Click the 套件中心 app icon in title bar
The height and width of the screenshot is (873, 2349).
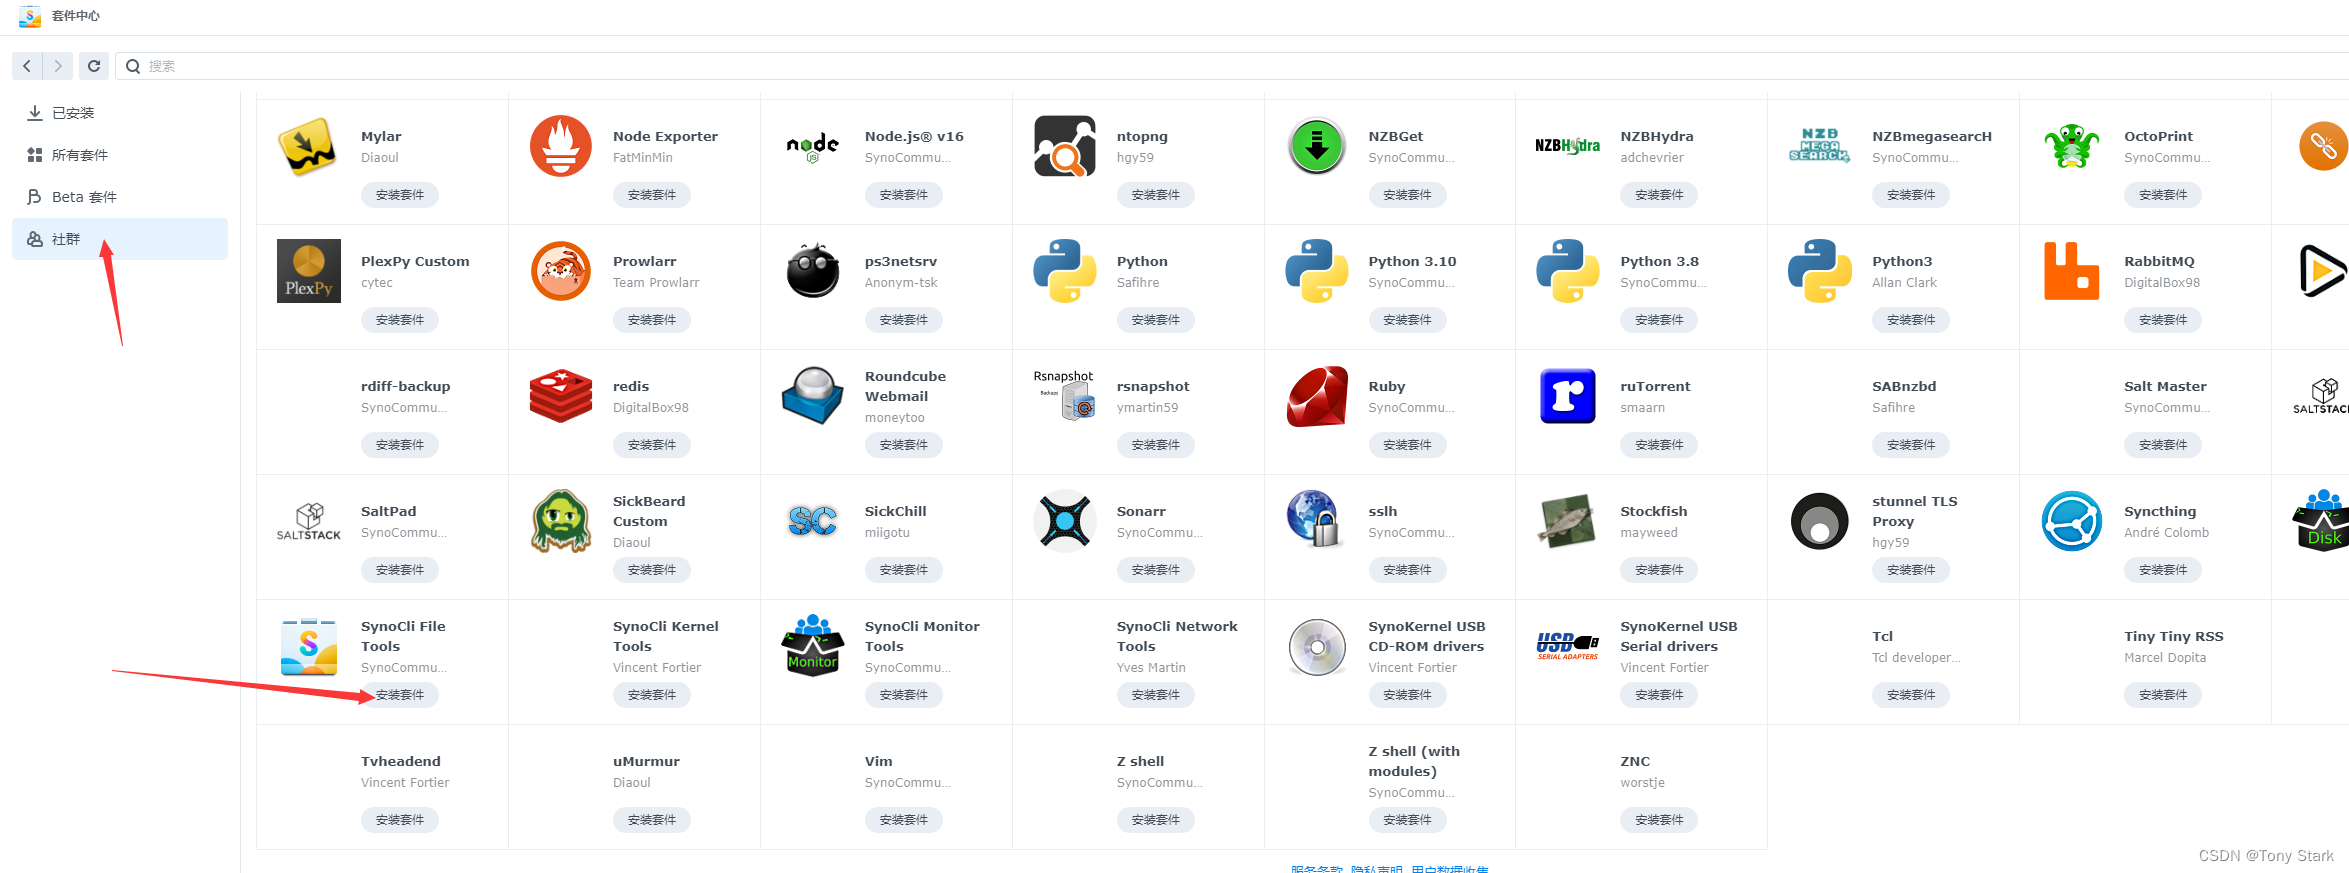point(30,16)
